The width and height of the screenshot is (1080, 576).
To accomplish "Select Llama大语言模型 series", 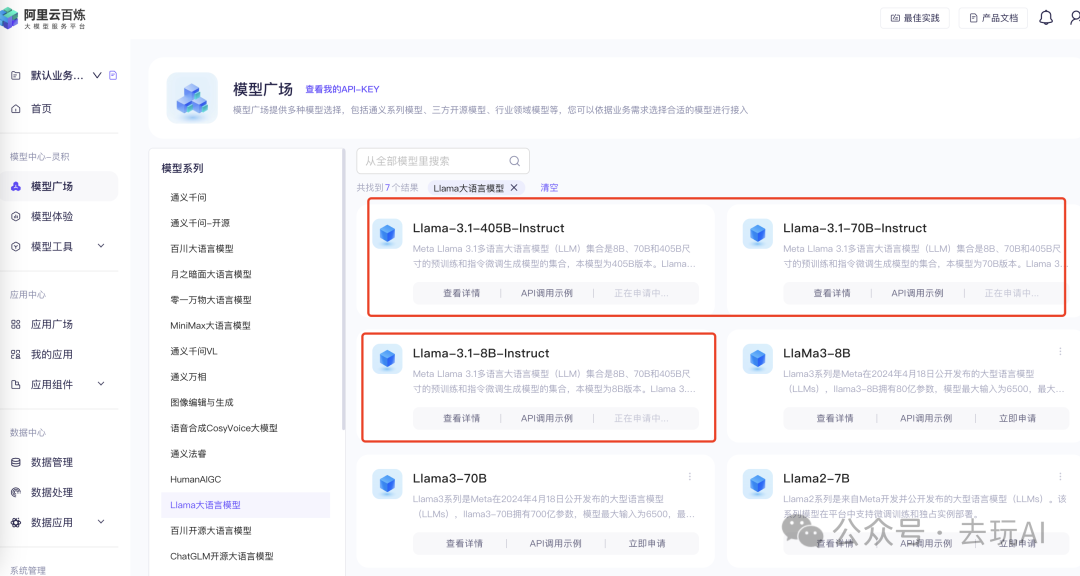I will 245,505.
